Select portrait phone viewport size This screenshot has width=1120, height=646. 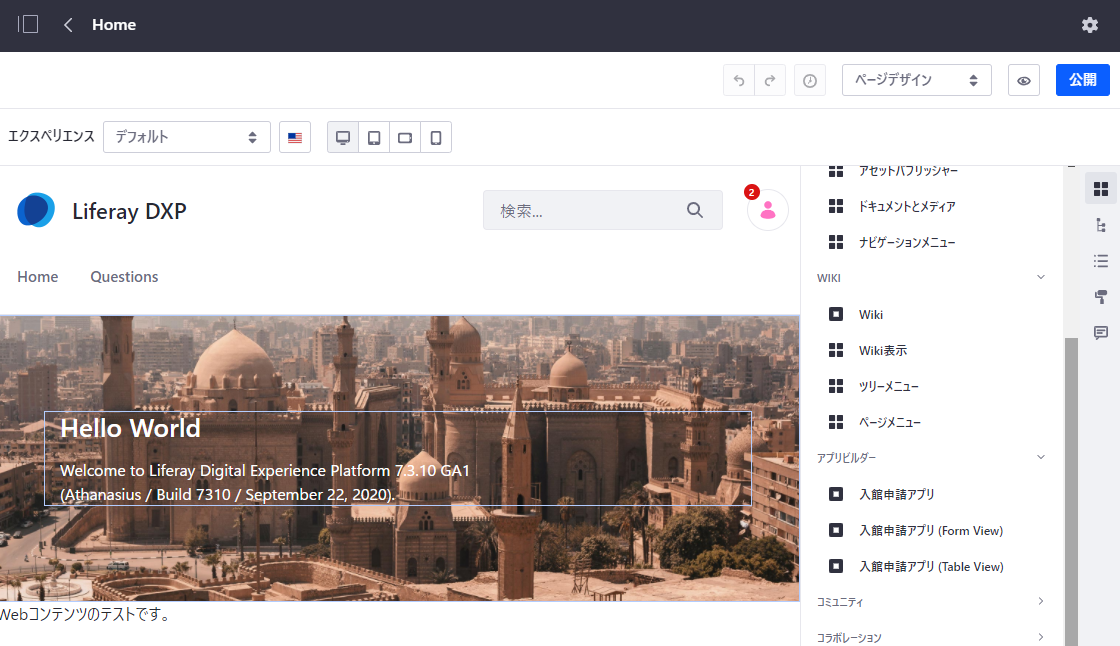436,137
